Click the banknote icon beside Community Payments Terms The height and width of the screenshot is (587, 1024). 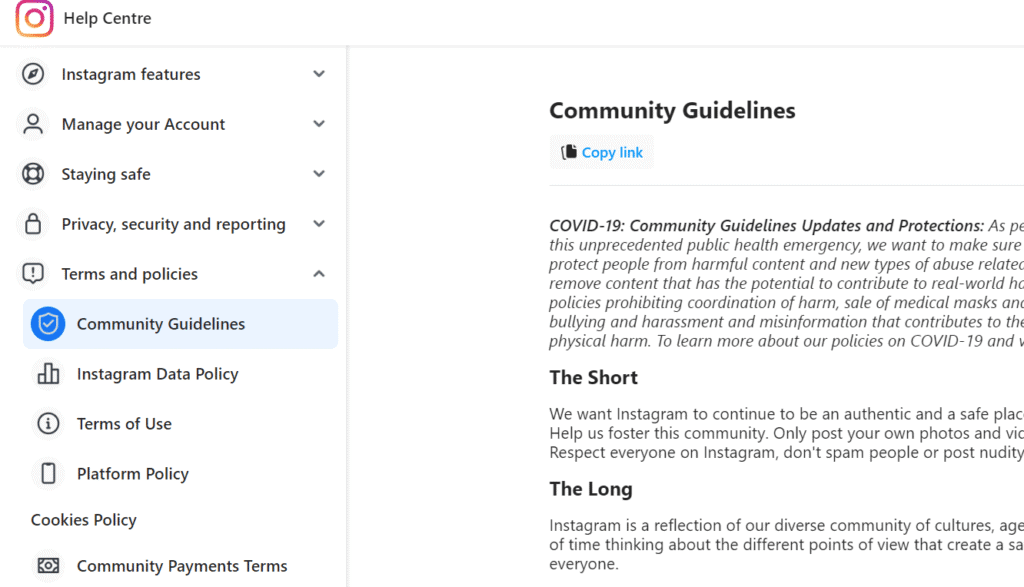pyautogui.click(x=48, y=566)
